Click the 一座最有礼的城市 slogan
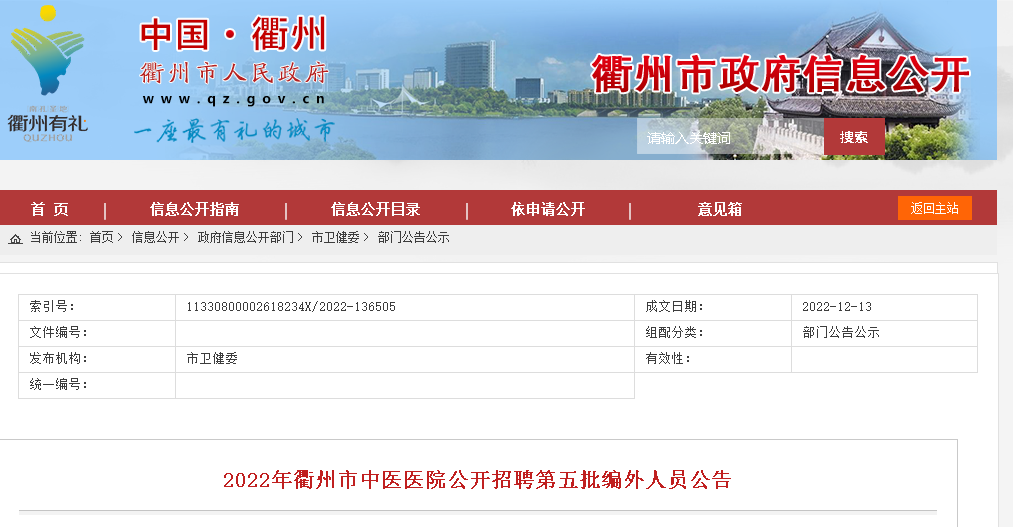Viewport: 1013px width, 527px height. tap(234, 131)
